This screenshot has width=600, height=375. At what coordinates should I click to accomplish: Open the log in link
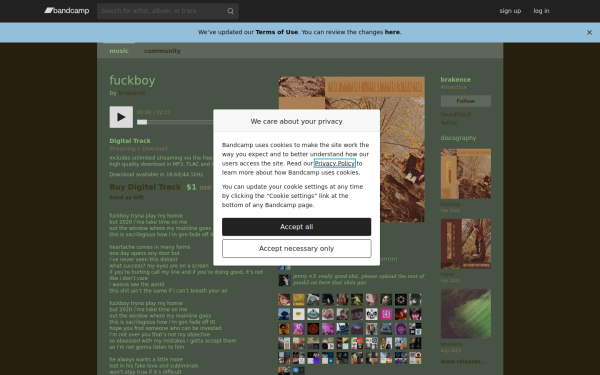click(x=541, y=11)
